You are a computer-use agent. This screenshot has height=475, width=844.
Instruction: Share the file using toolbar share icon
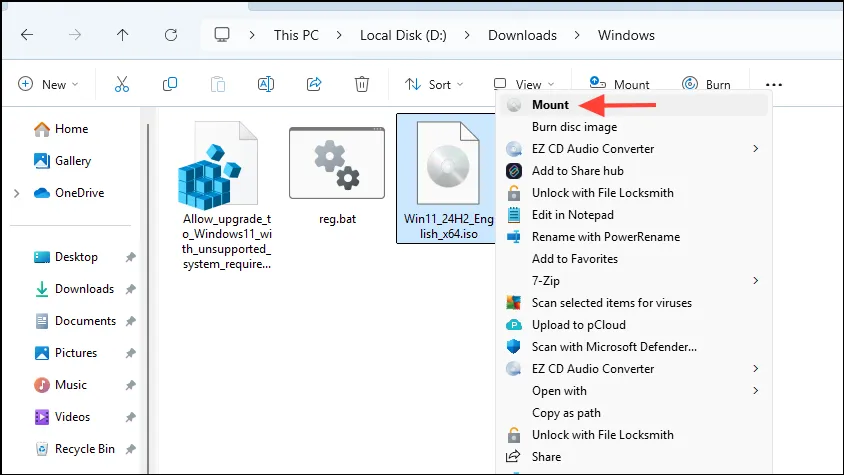click(314, 85)
